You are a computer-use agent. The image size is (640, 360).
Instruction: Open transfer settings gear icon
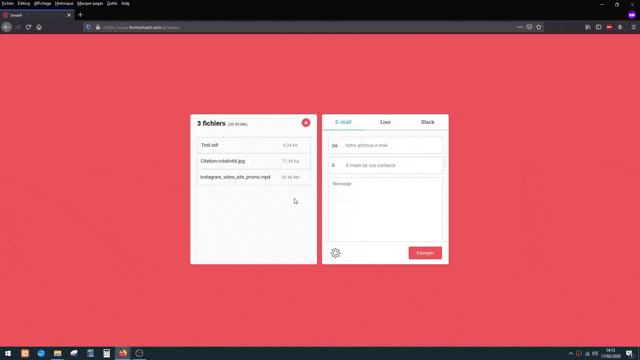click(335, 253)
